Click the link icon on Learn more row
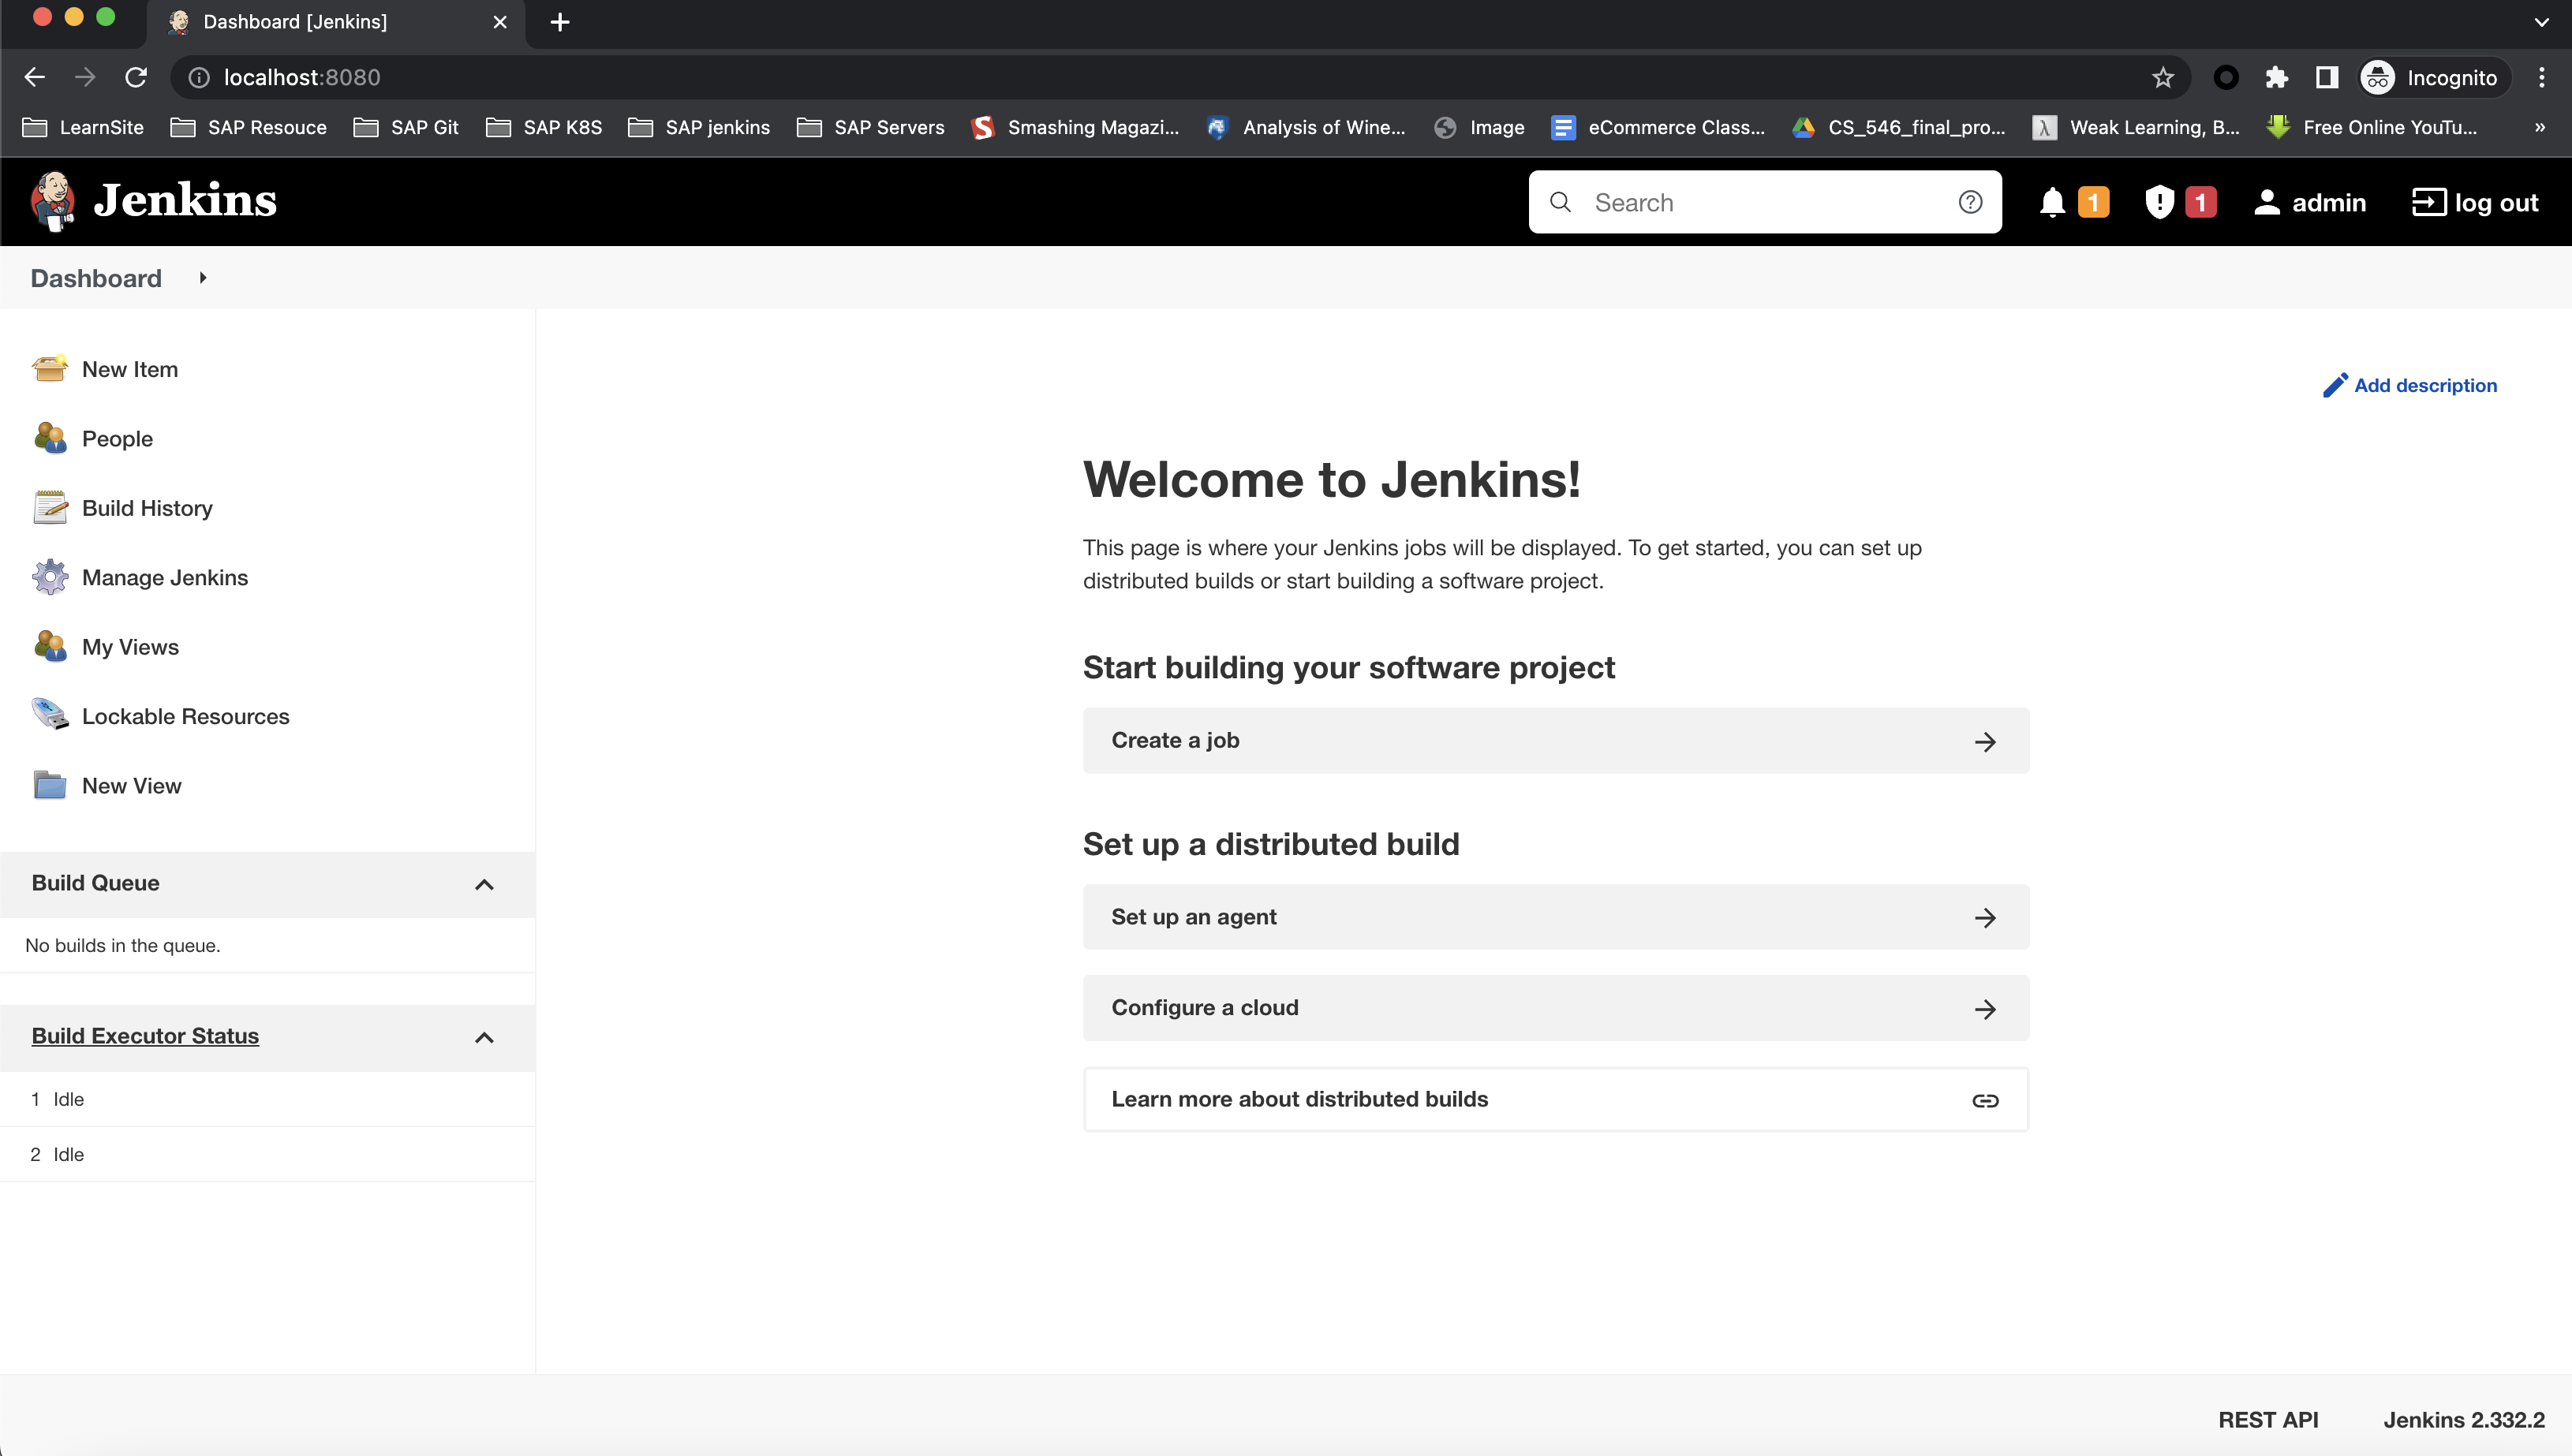The image size is (2572, 1456). pyautogui.click(x=1985, y=1101)
